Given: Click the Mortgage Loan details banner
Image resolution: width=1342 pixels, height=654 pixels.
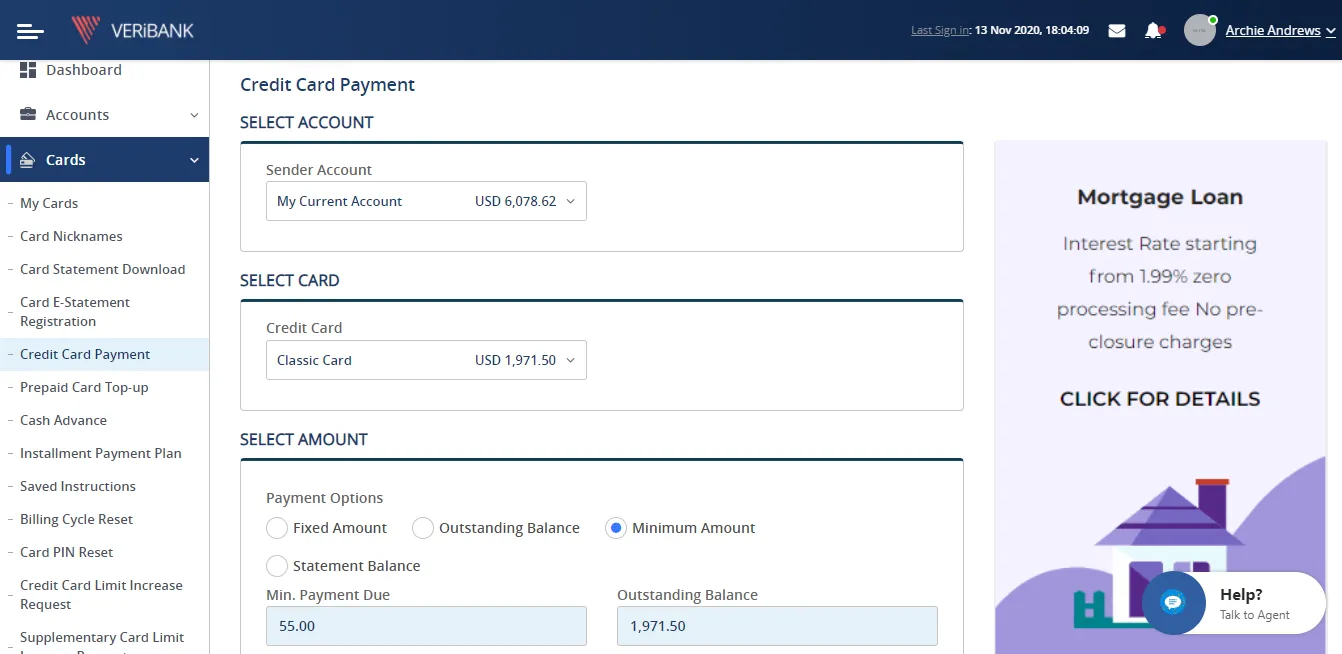Looking at the screenshot, I should (x=1160, y=399).
